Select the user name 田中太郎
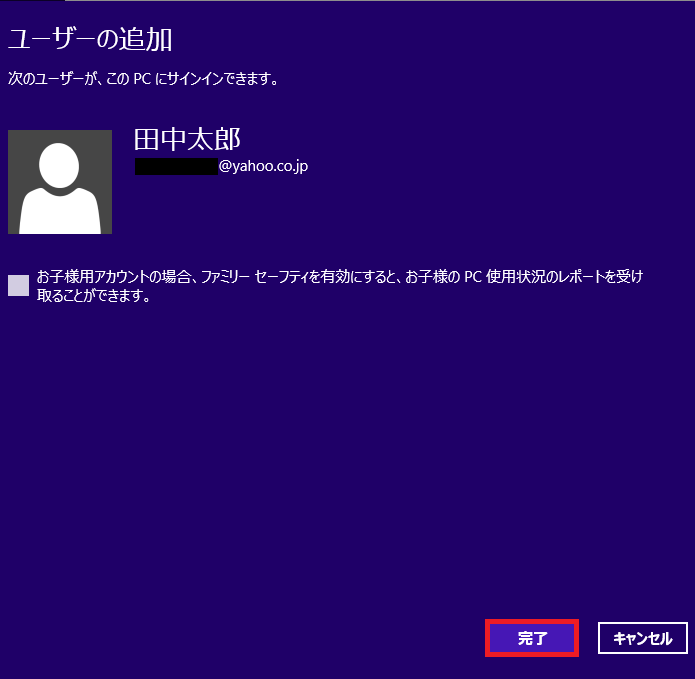Viewport: 695px width, 679px height. [187, 139]
